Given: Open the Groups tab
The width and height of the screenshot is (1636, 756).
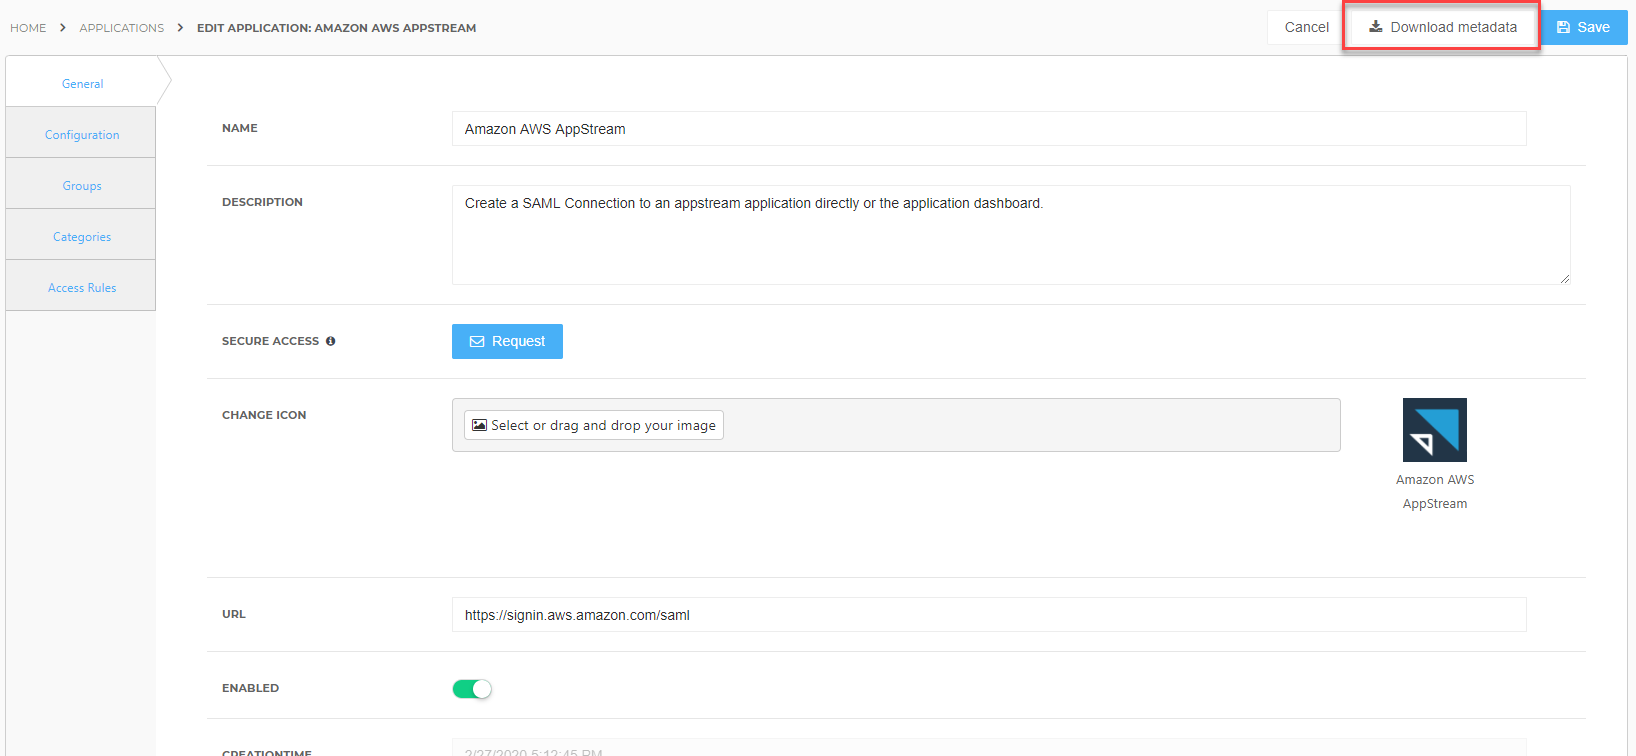Looking at the screenshot, I should point(82,185).
